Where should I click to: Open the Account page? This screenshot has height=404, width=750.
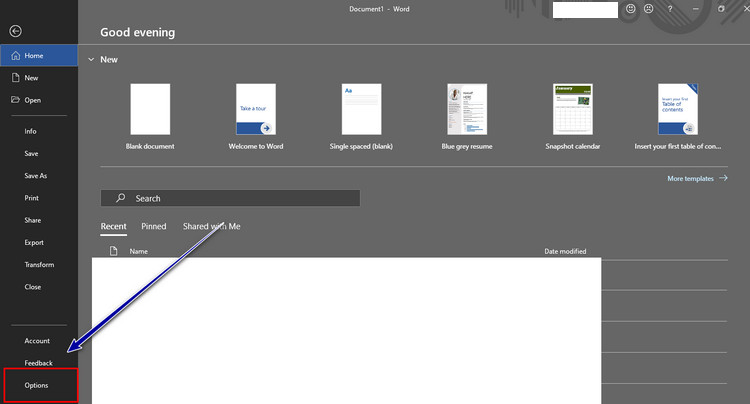click(x=37, y=341)
